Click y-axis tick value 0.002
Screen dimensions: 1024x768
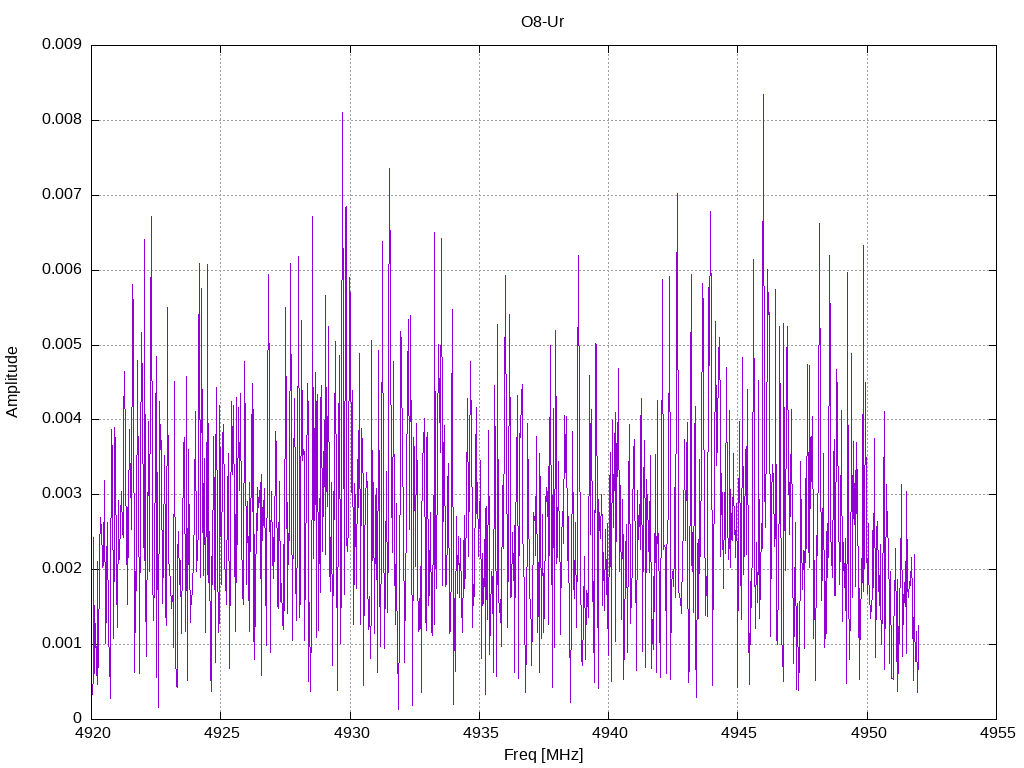point(62,568)
